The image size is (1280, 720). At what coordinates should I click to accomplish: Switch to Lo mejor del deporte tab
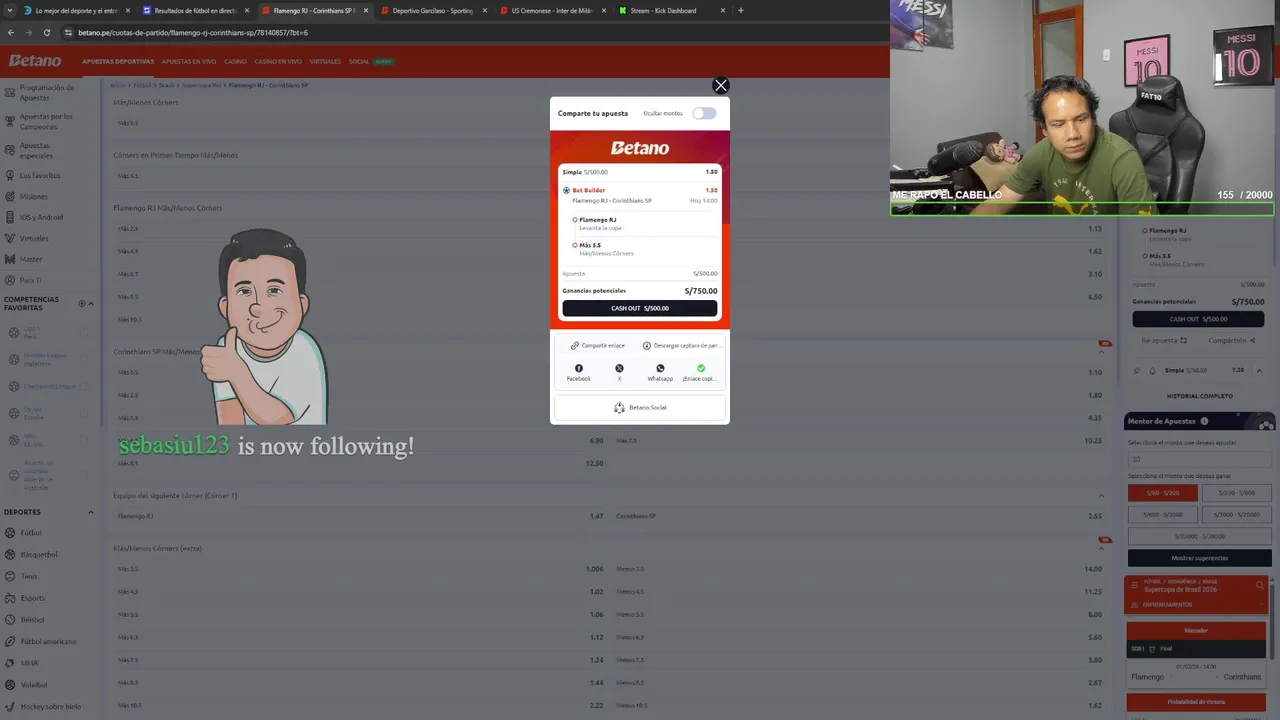[x=76, y=10]
